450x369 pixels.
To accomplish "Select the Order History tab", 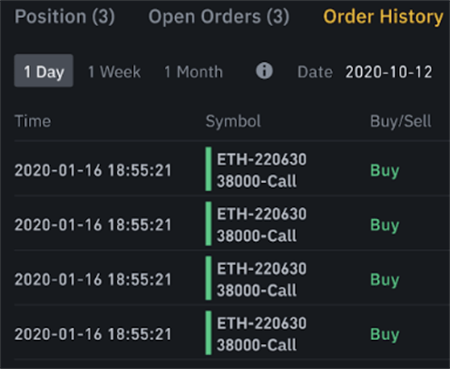I will click(383, 17).
